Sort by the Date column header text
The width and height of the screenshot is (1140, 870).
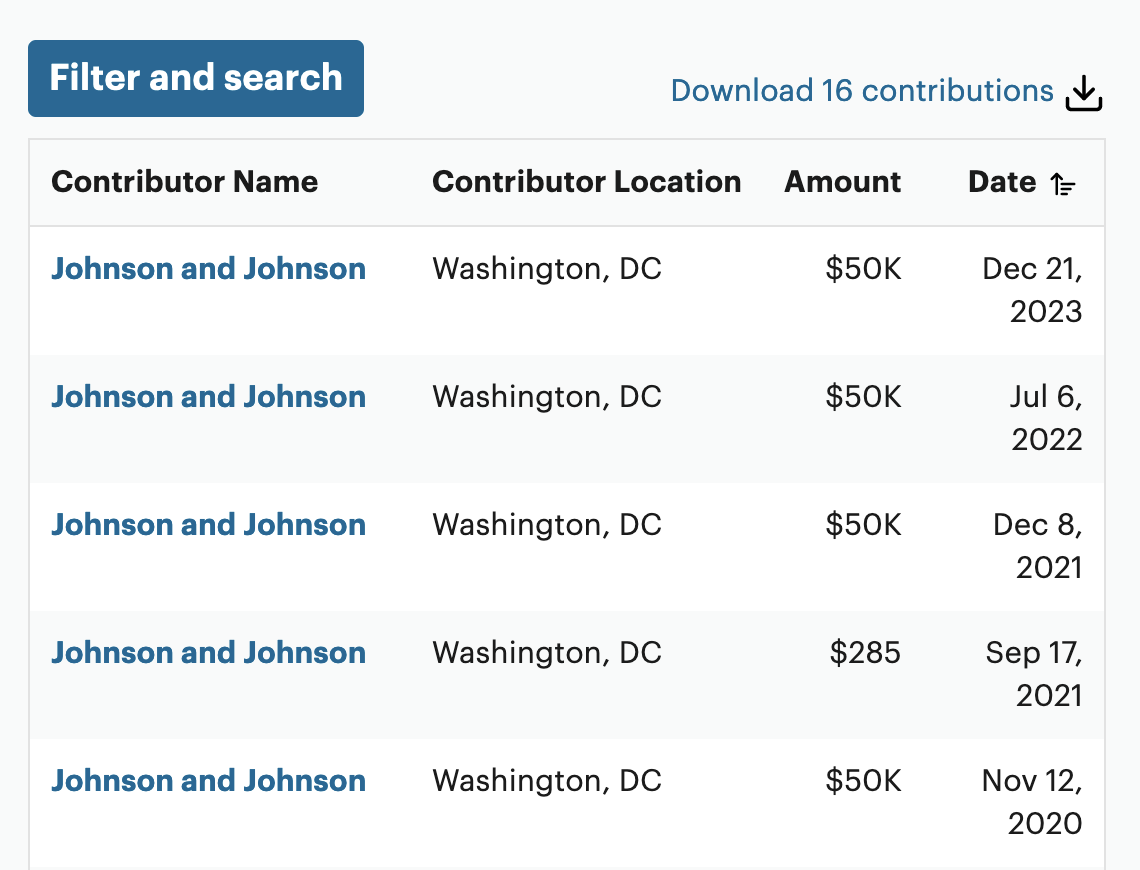[1002, 182]
